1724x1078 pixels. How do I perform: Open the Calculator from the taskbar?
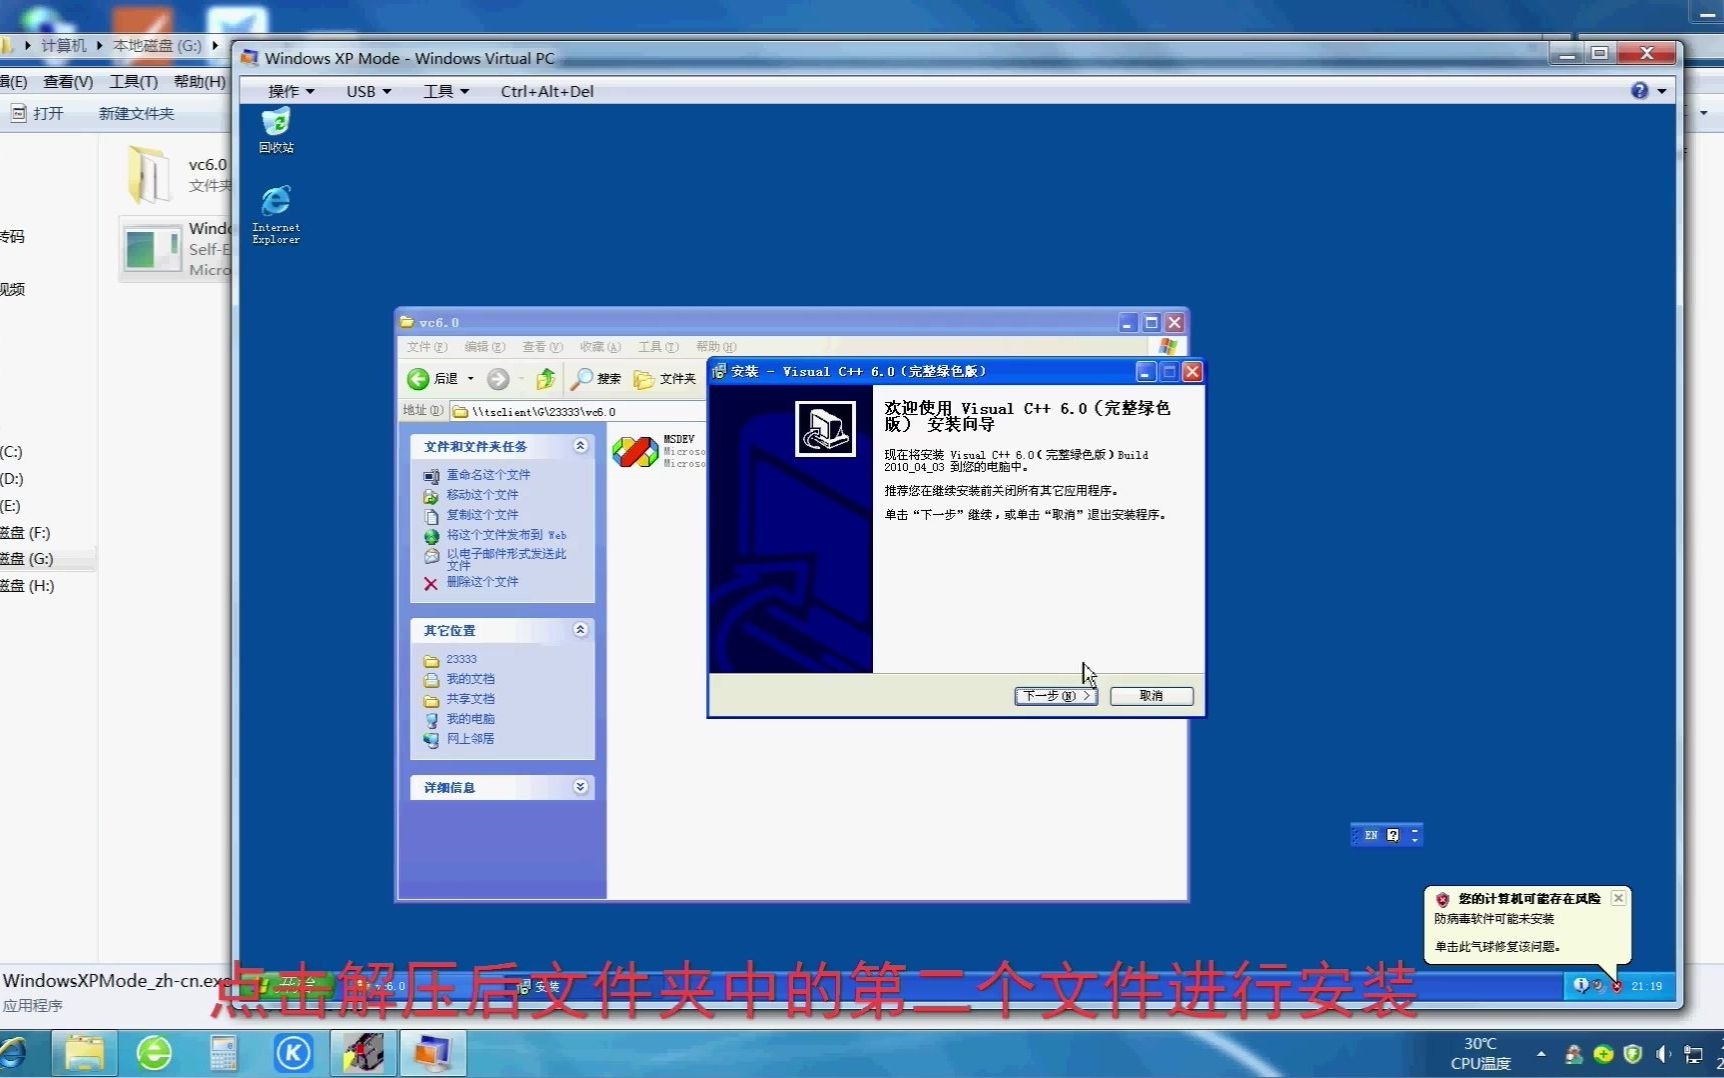224,1053
